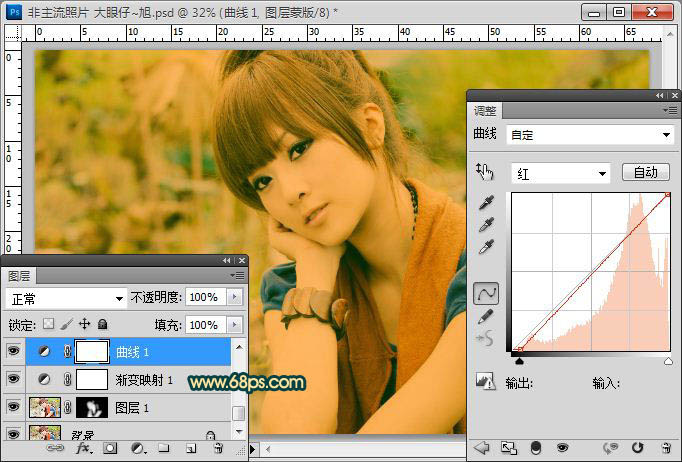
Task: Toggle visibility of 渐变映射 1 layer
Action: coord(13,379)
